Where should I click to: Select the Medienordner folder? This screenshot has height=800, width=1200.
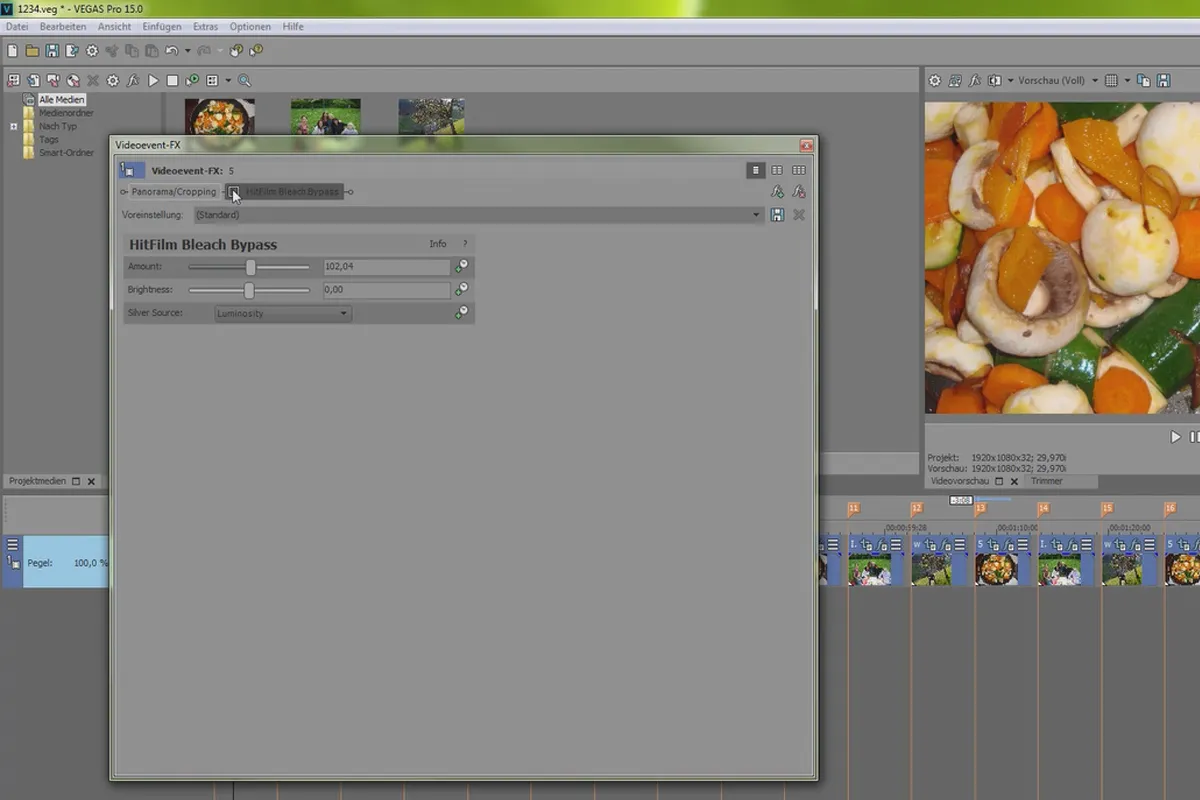click(66, 113)
